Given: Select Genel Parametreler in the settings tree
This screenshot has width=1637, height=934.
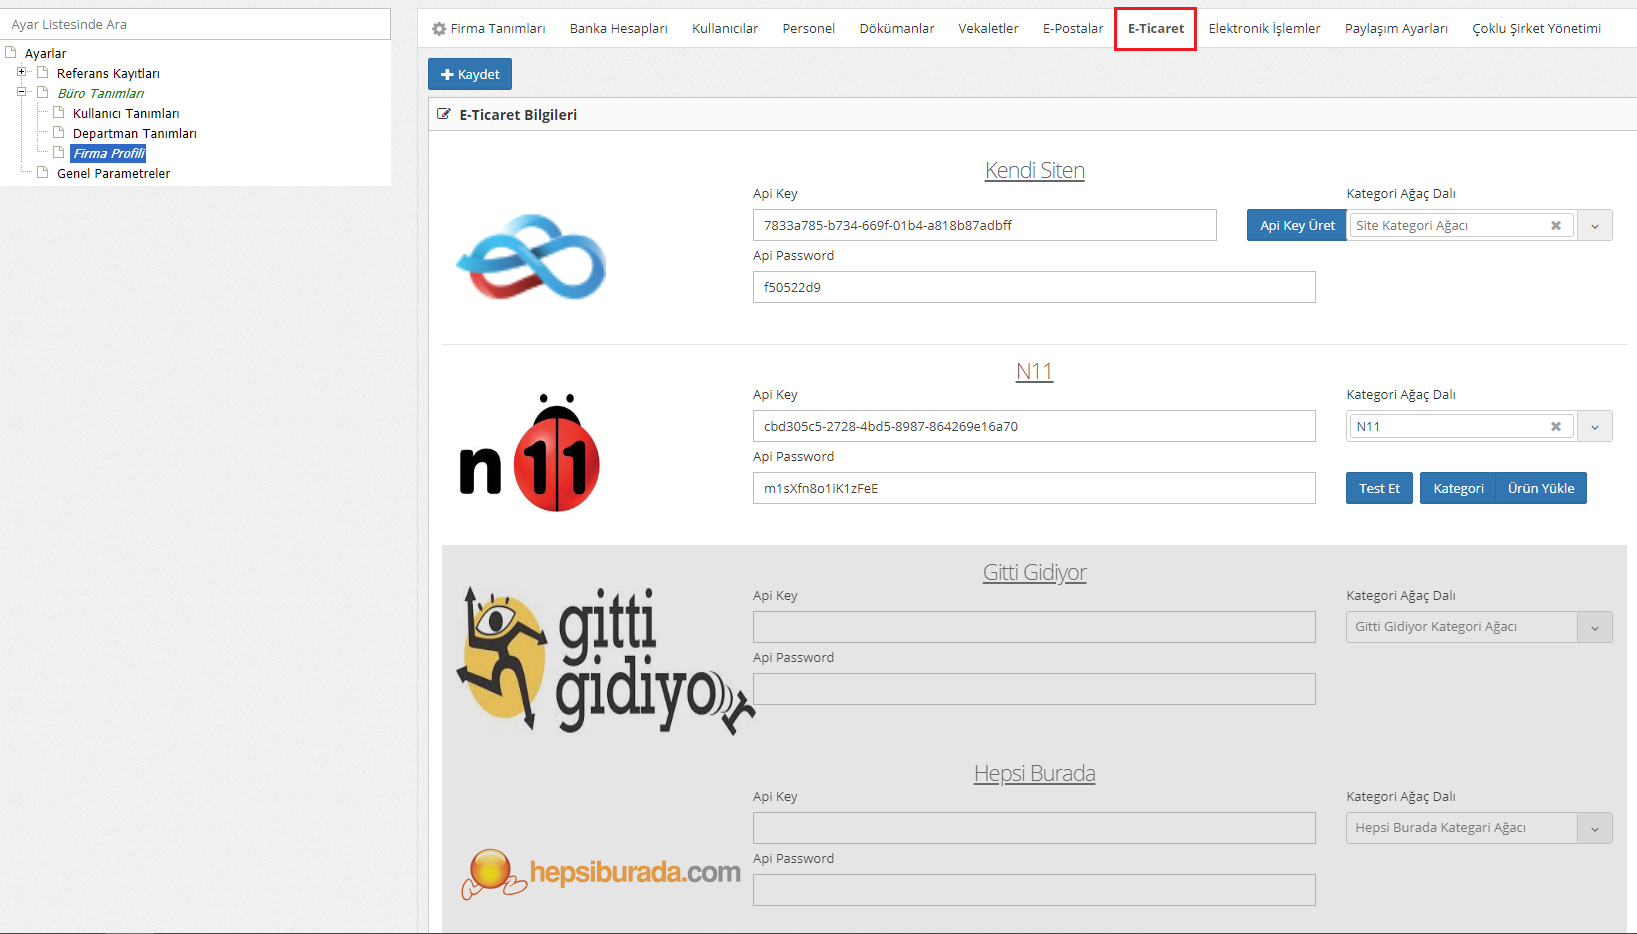Looking at the screenshot, I should click(112, 173).
